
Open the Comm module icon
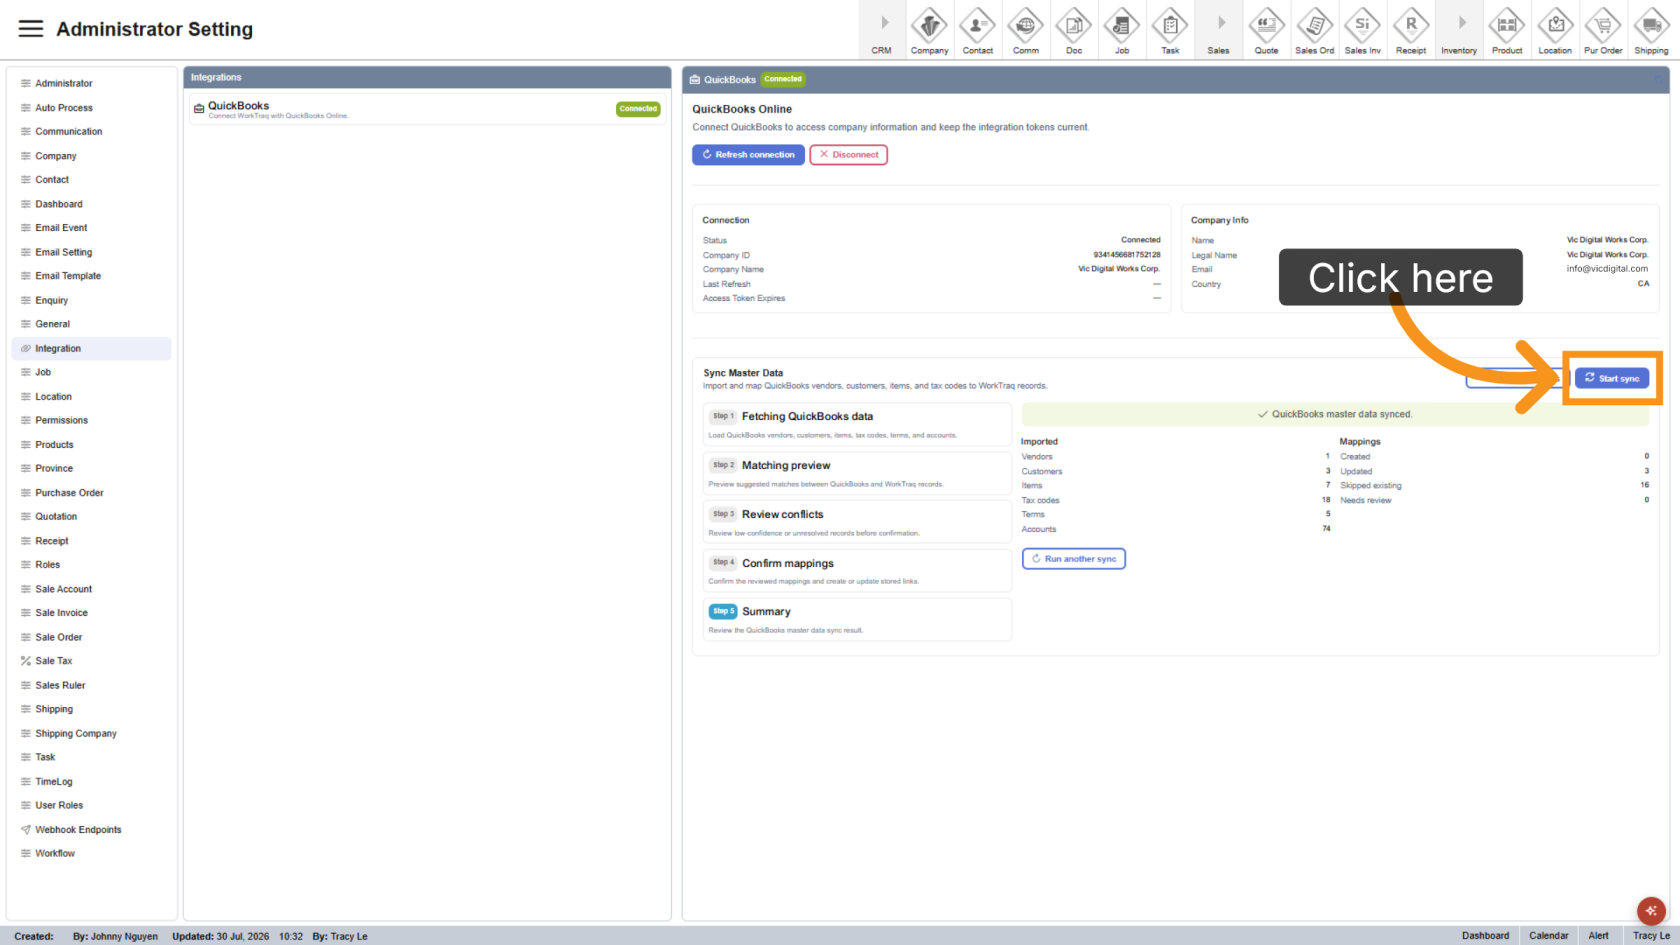coord(1025,29)
